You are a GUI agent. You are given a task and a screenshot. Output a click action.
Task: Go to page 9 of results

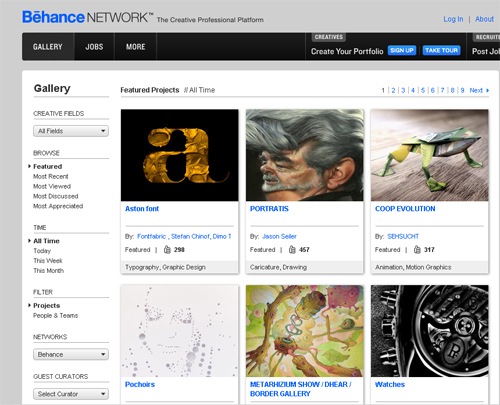[462, 90]
